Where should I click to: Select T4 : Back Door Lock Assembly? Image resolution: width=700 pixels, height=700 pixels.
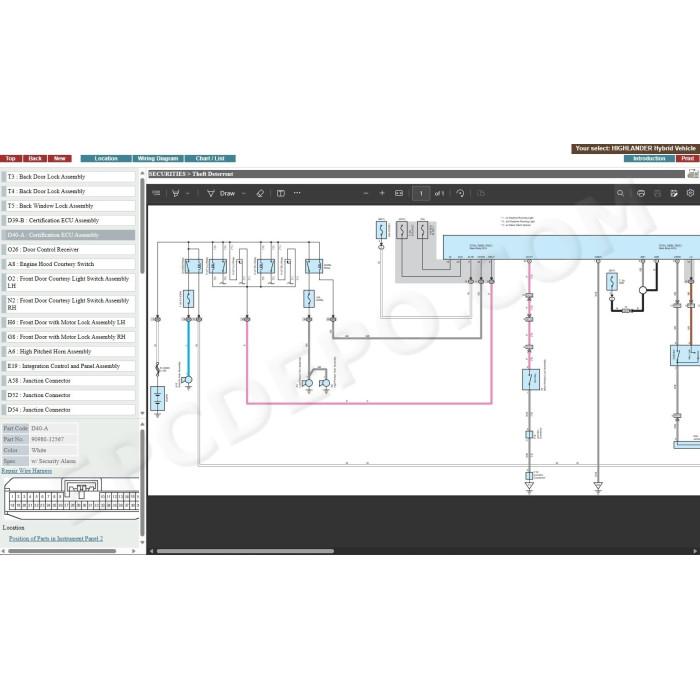pos(68,191)
